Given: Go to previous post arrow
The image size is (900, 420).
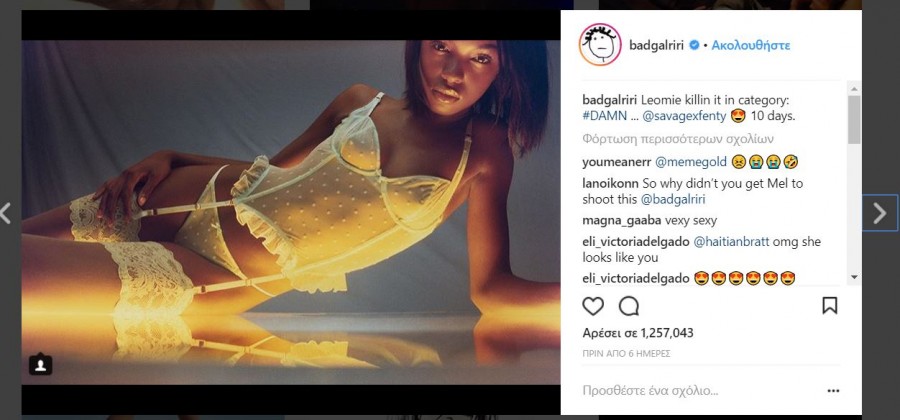Looking at the screenshot, I should (5, 213).
